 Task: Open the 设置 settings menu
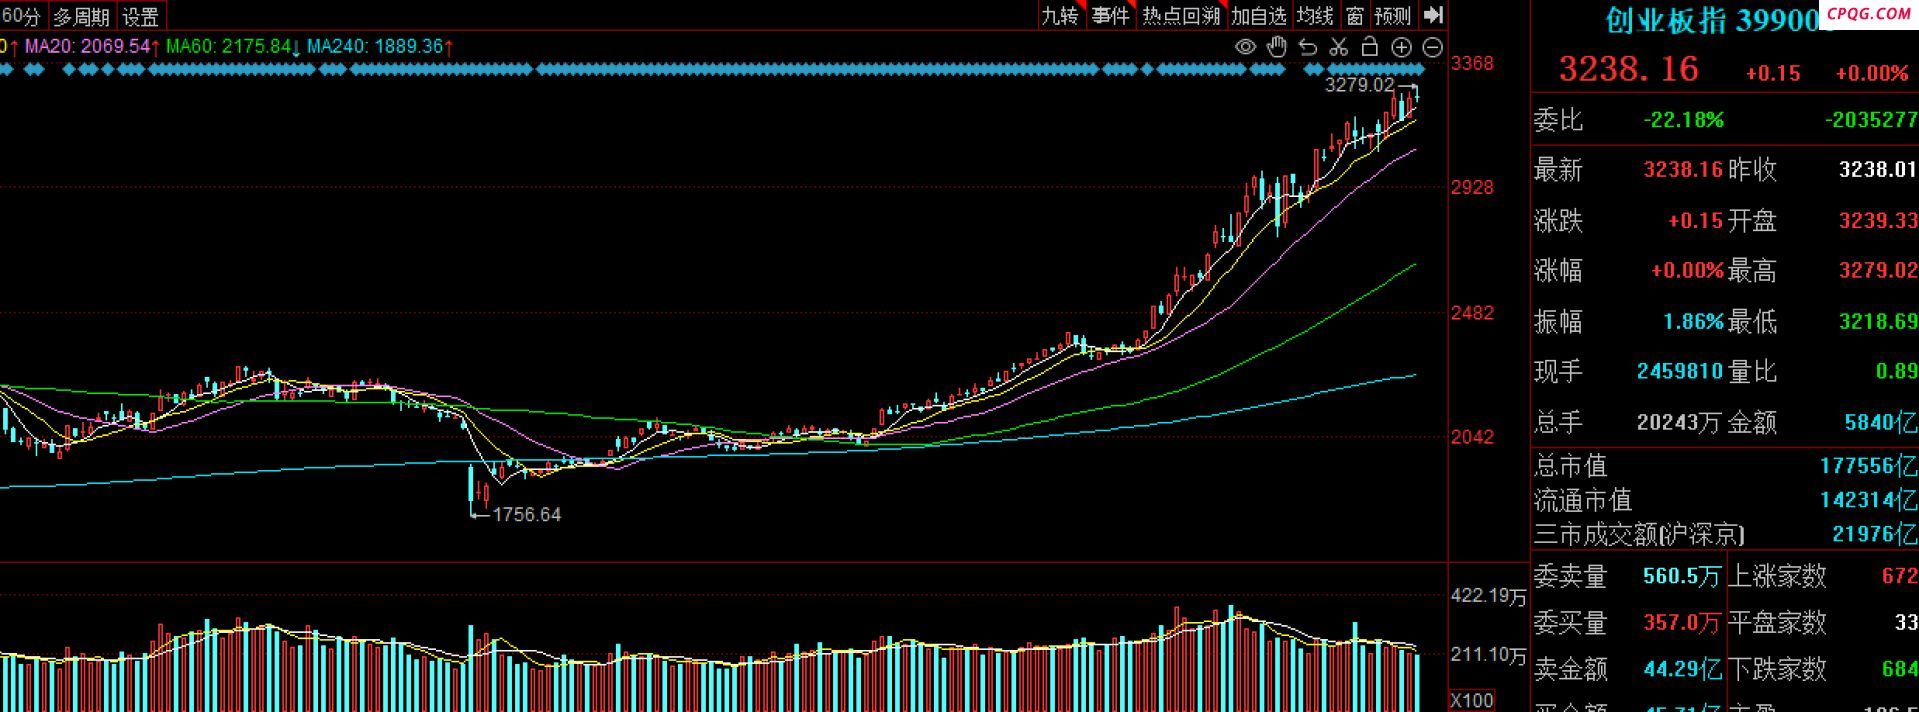pos(140,17)
